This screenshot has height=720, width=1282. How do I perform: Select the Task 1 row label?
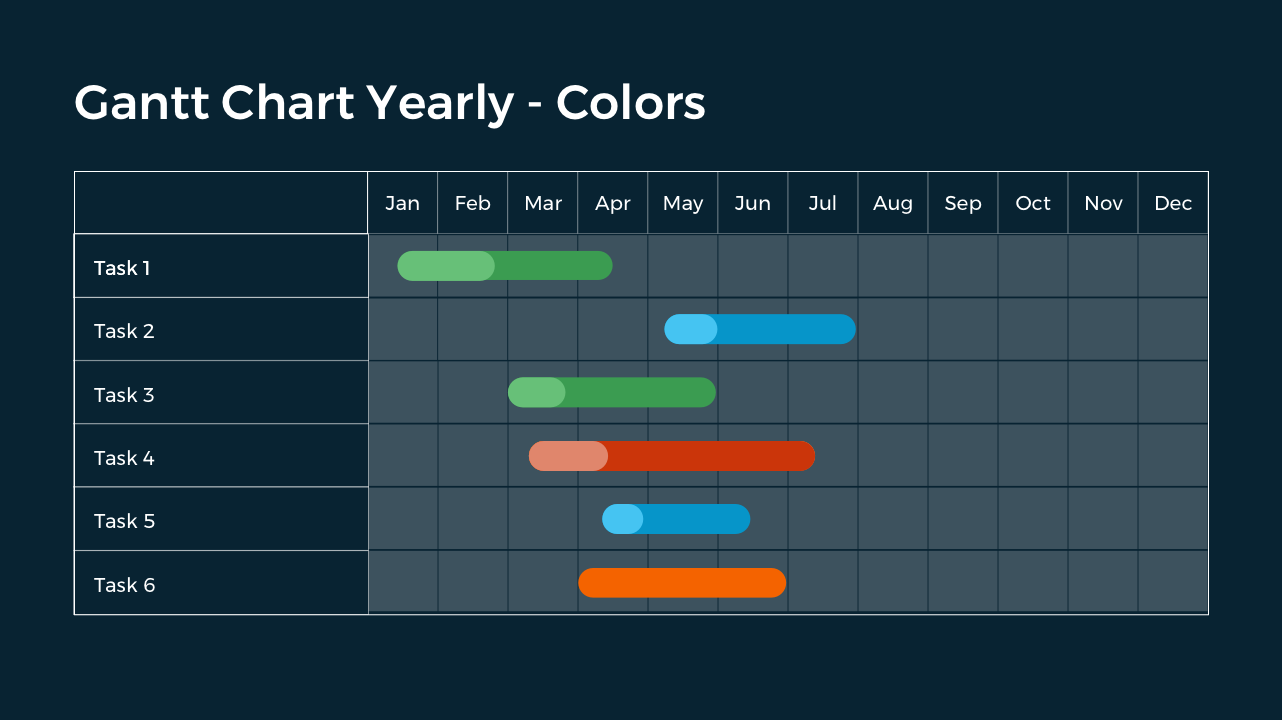coord(122,268)
